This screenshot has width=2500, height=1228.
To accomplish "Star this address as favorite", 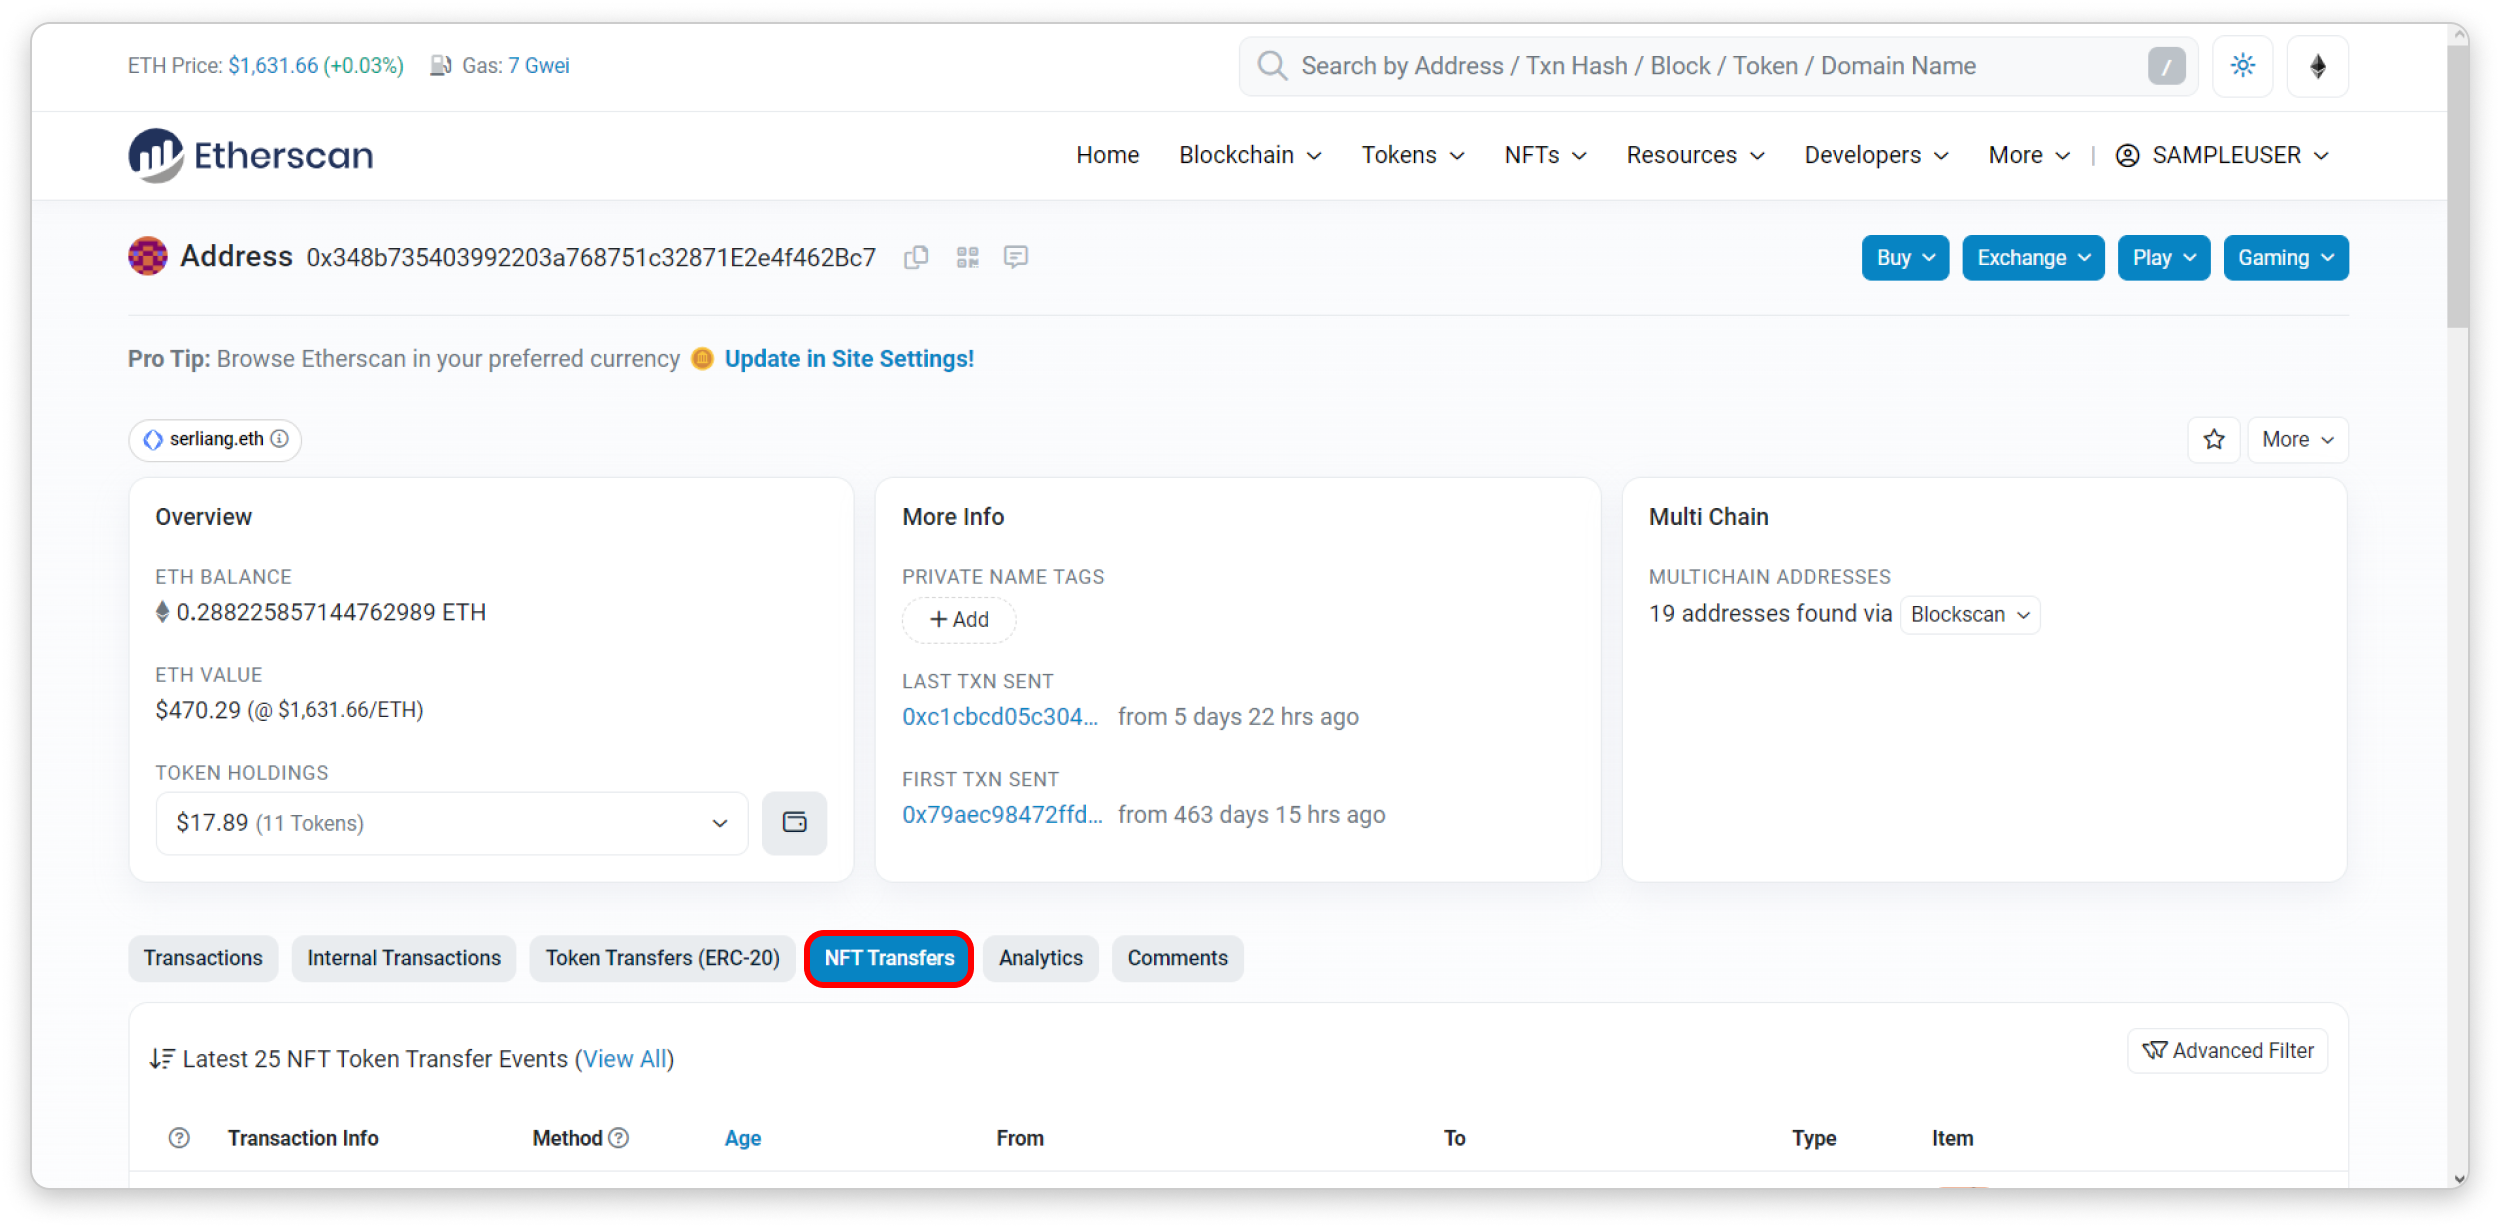I will (x=2214, y=439).
